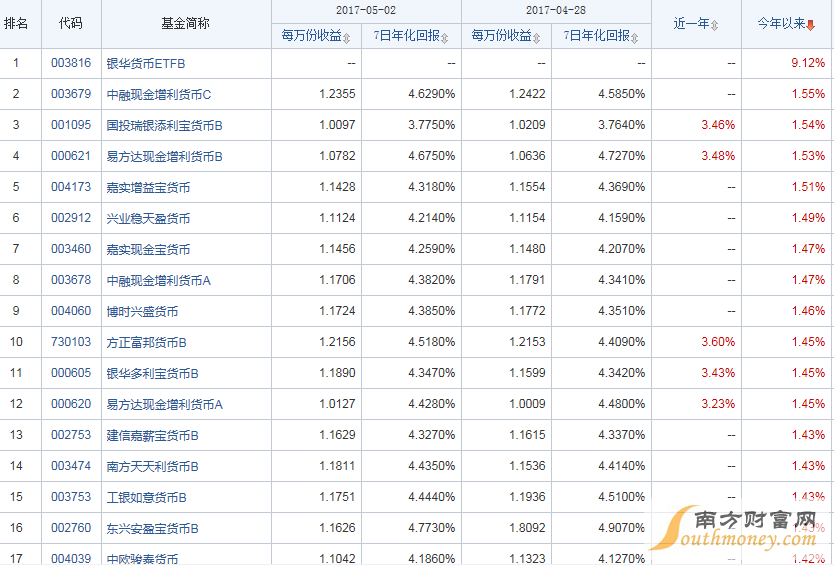
Task: Open fund 银华多利宝货币B
Action: 152,373
